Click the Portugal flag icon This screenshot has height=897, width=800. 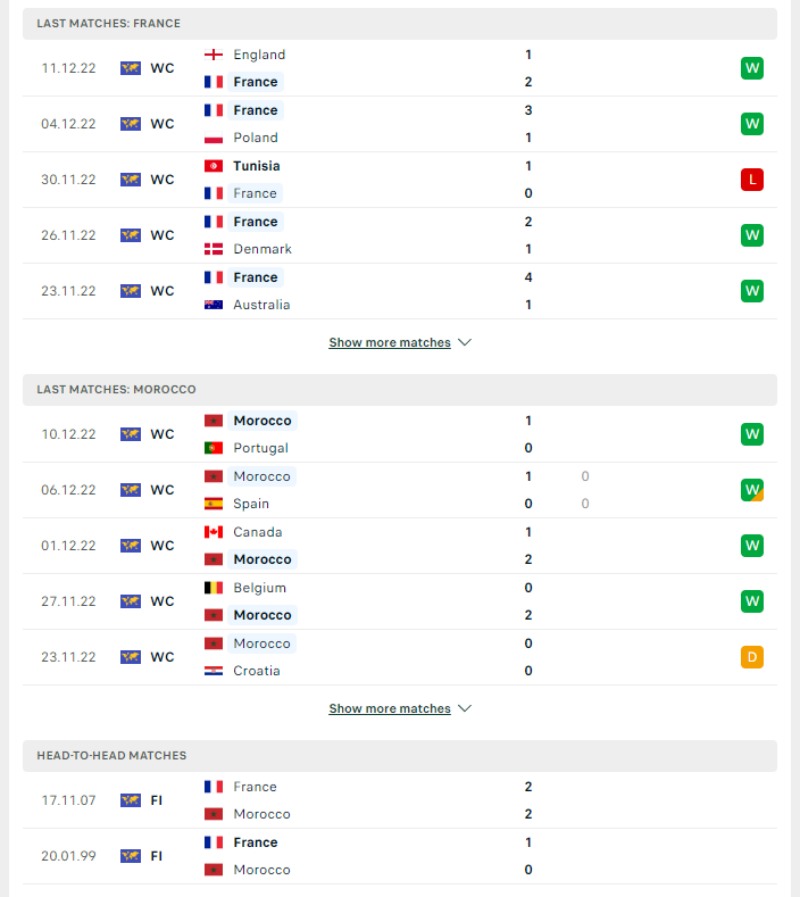coord(213,448)
